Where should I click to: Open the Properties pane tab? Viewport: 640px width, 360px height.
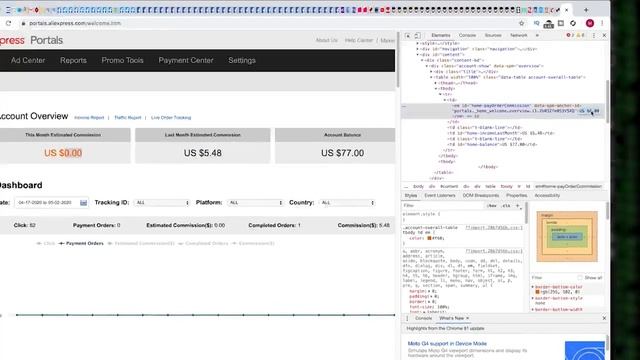coord(516,196)
